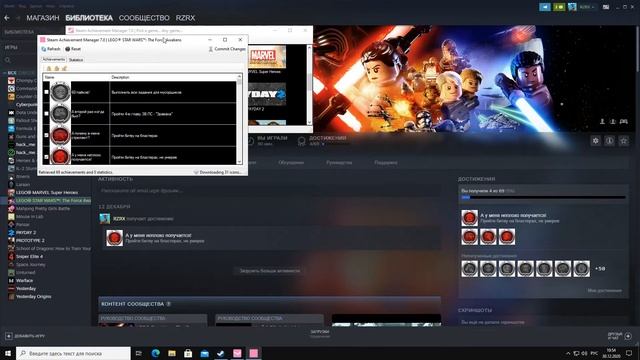Select Yesterday Origins in the library list

coord(33,297)
